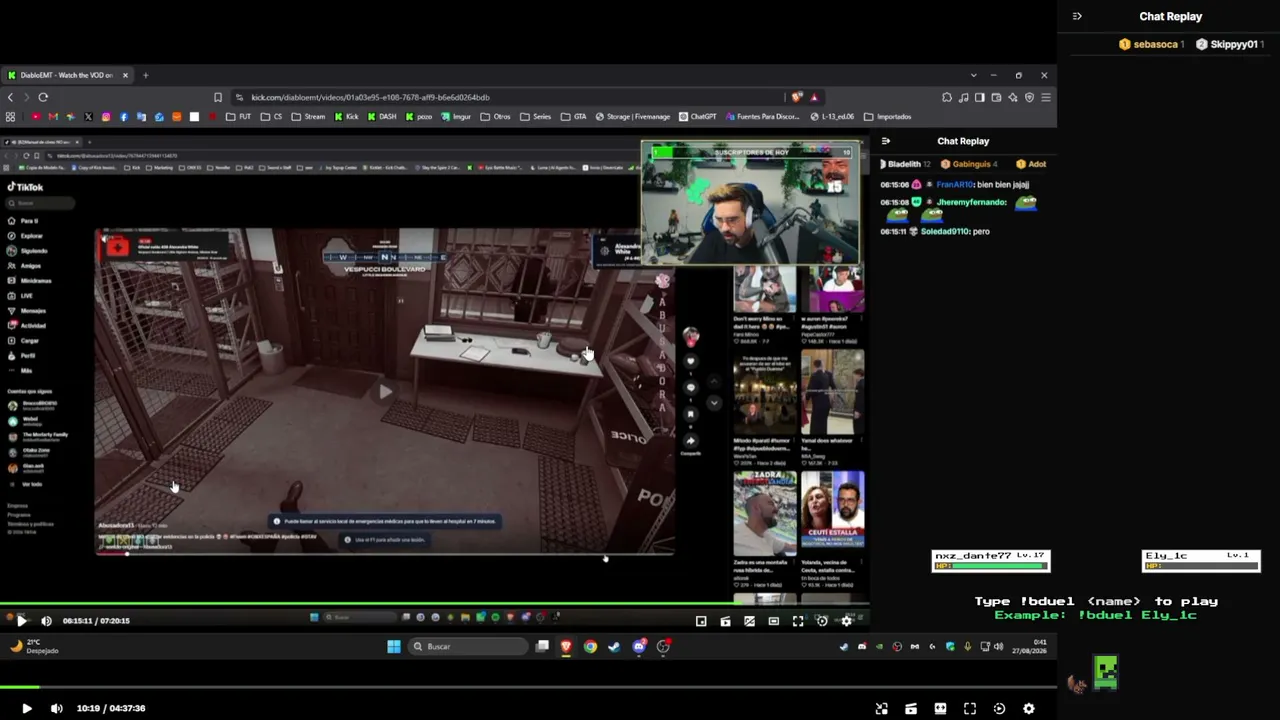Viewport: 1280px width, 720px height.
Task: Open the Imgur bookmark
Action: point(455,117)
